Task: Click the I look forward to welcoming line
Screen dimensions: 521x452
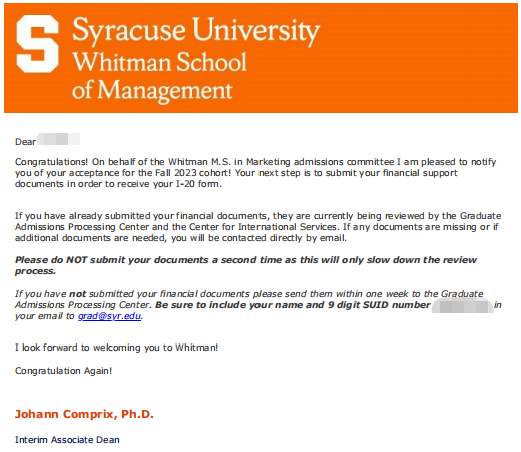Action: point(116,348)
